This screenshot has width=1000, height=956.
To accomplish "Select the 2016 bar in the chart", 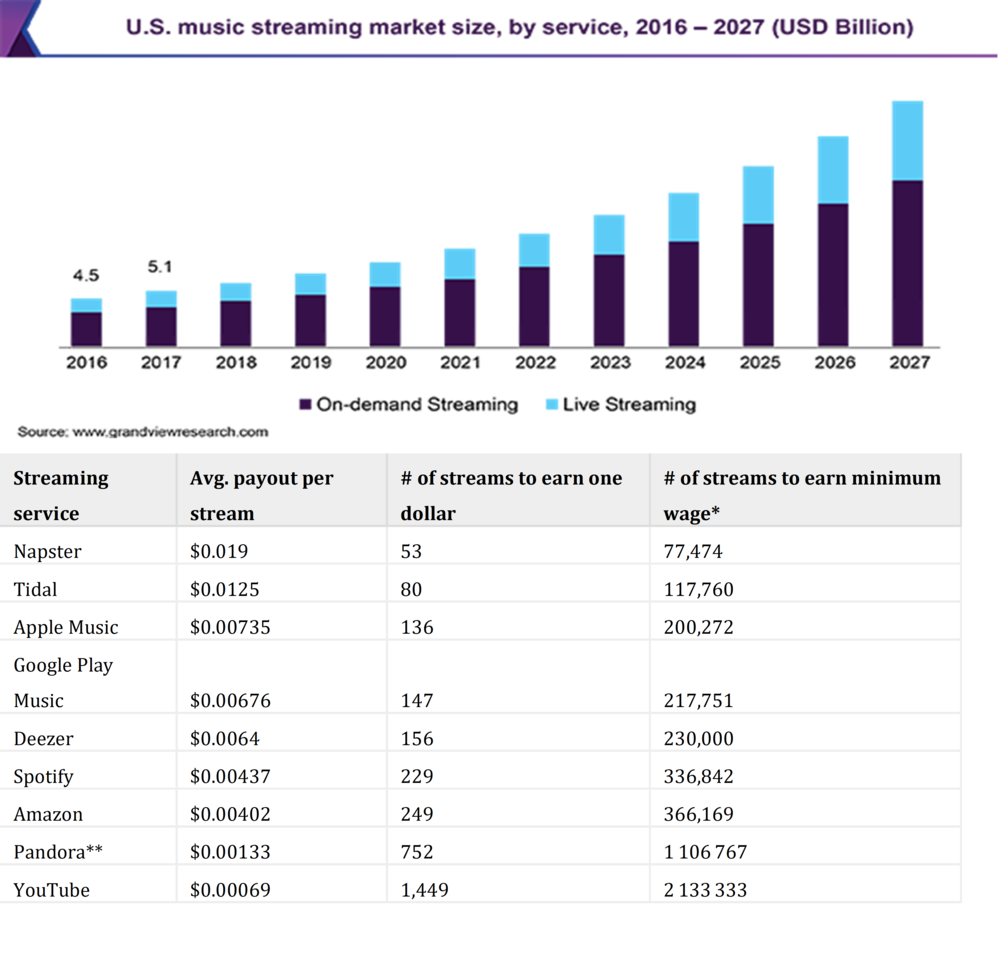I will pos(86,322).
